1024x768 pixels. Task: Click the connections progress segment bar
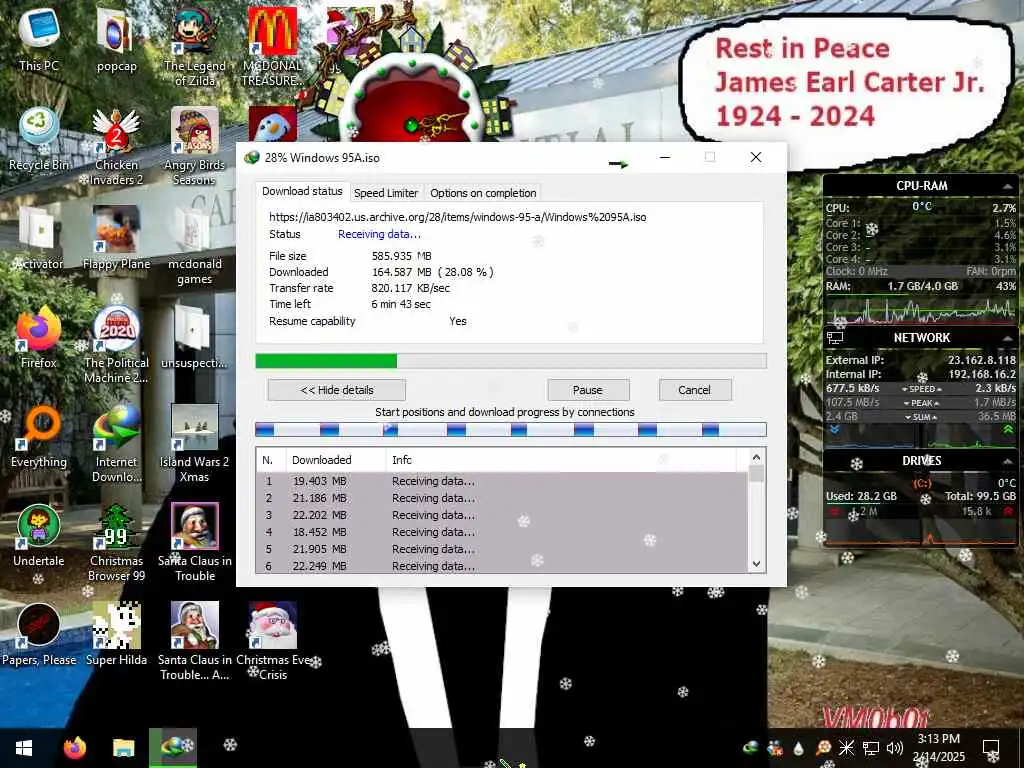point(511,429)
